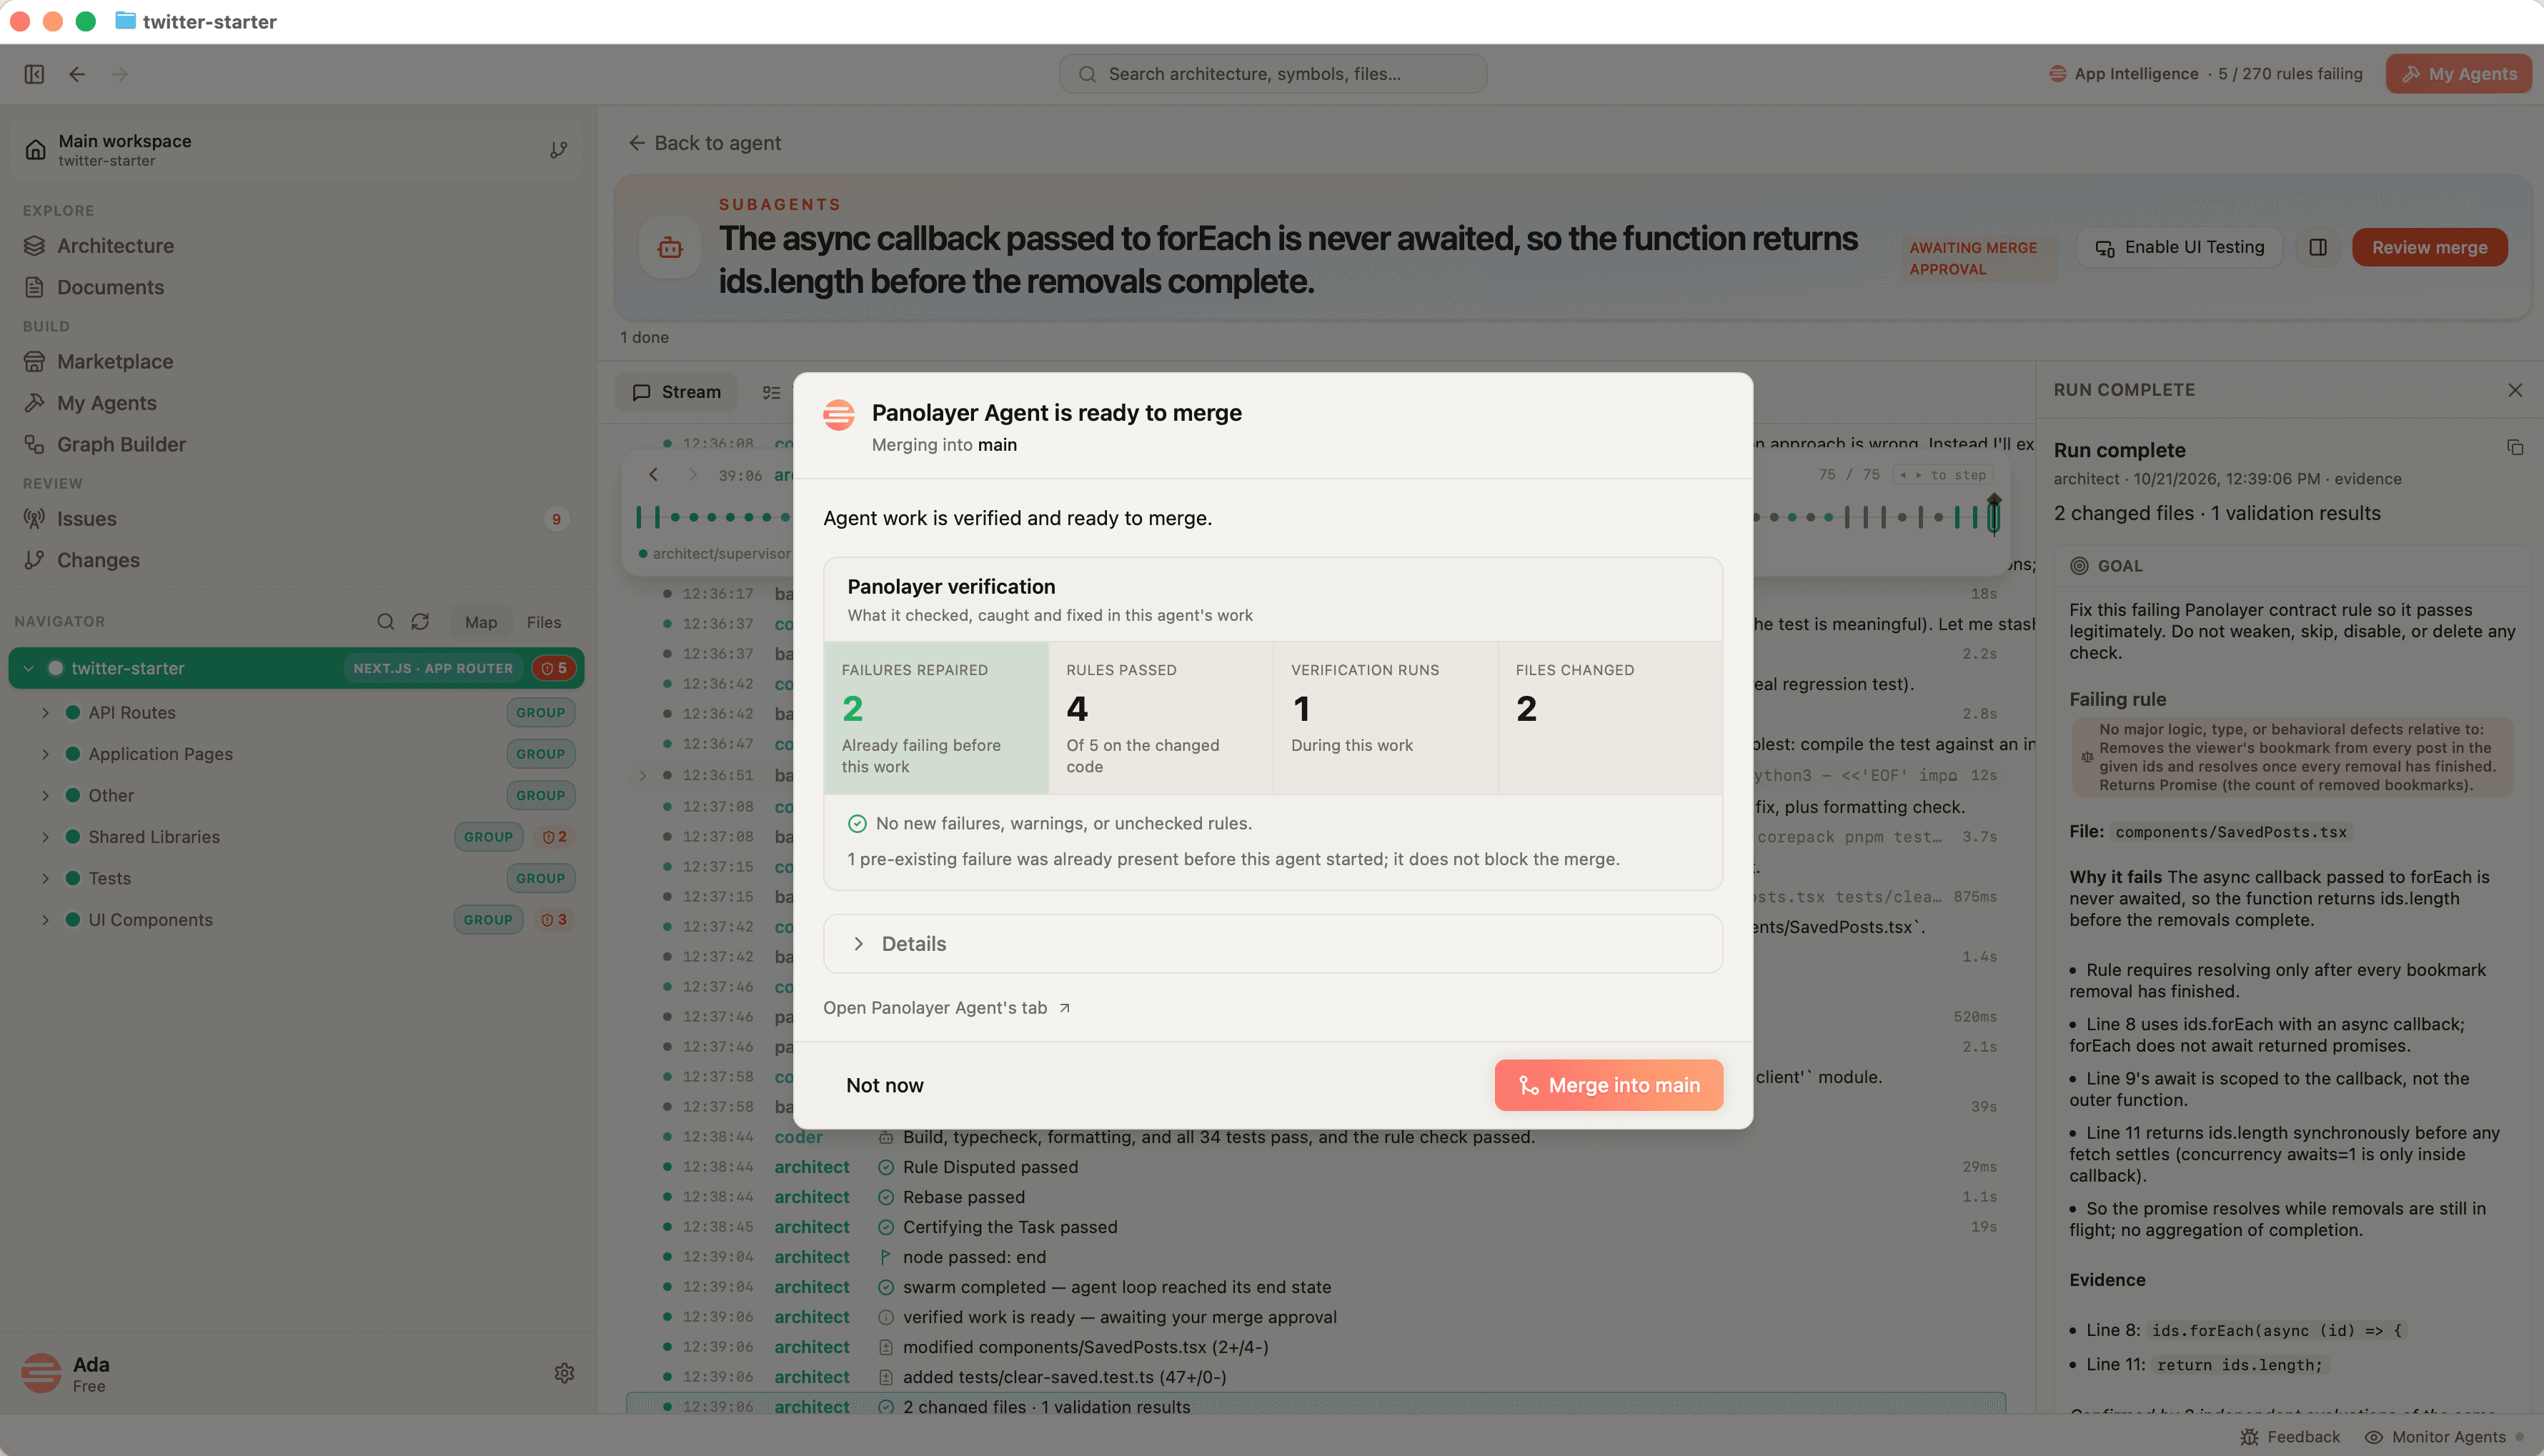Image resolution: width=2544 pixels, height=1456 pixels.
Task: Expand the API Routes group
Action: pos(45,713)
